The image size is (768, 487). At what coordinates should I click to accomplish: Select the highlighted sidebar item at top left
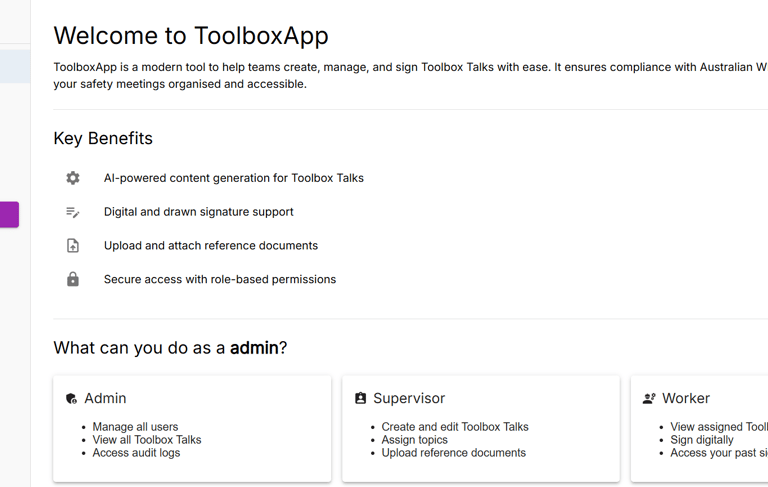click(15, 66)
